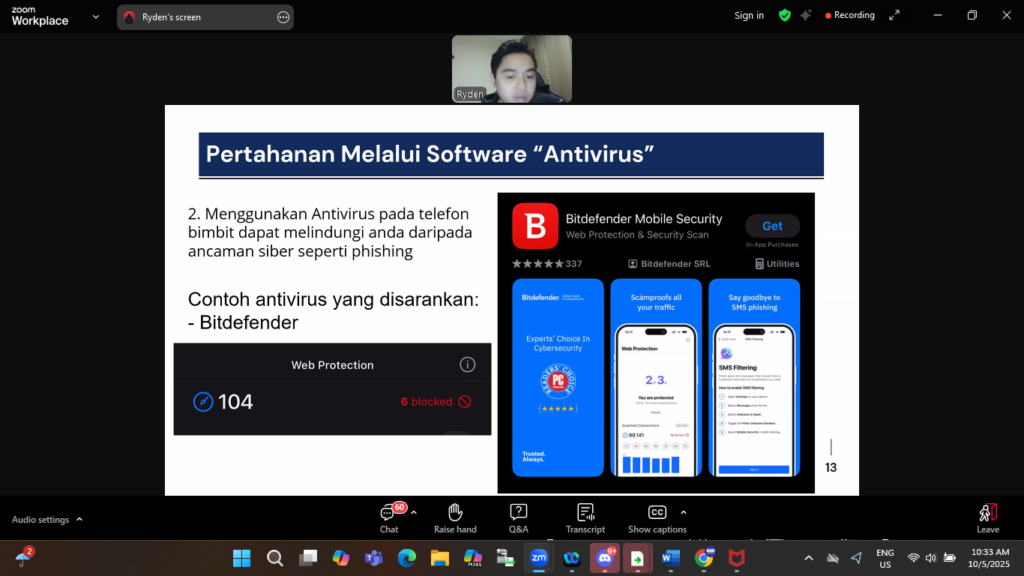Click the Sign in link

(748, 16)
